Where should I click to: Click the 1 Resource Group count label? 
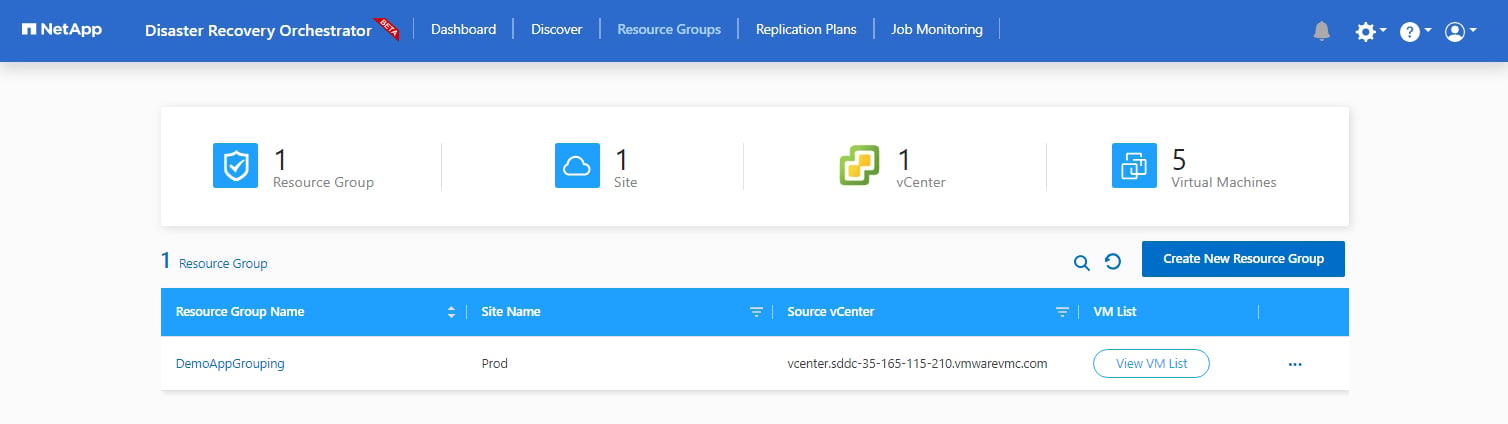215,262
